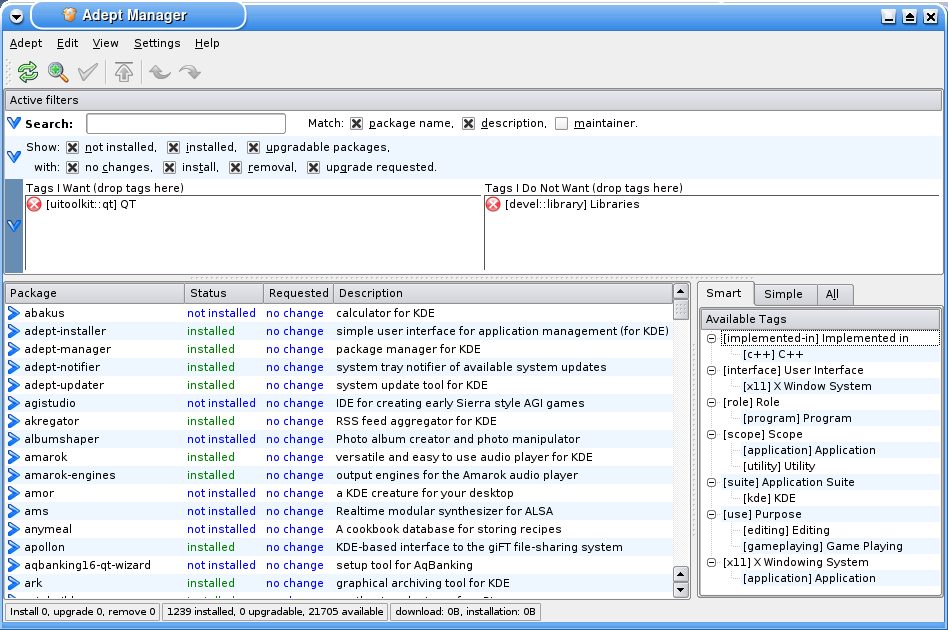Enable the maintainer match checkbox
The width and height of the screenshot is (948, 630).
[562, 123]
